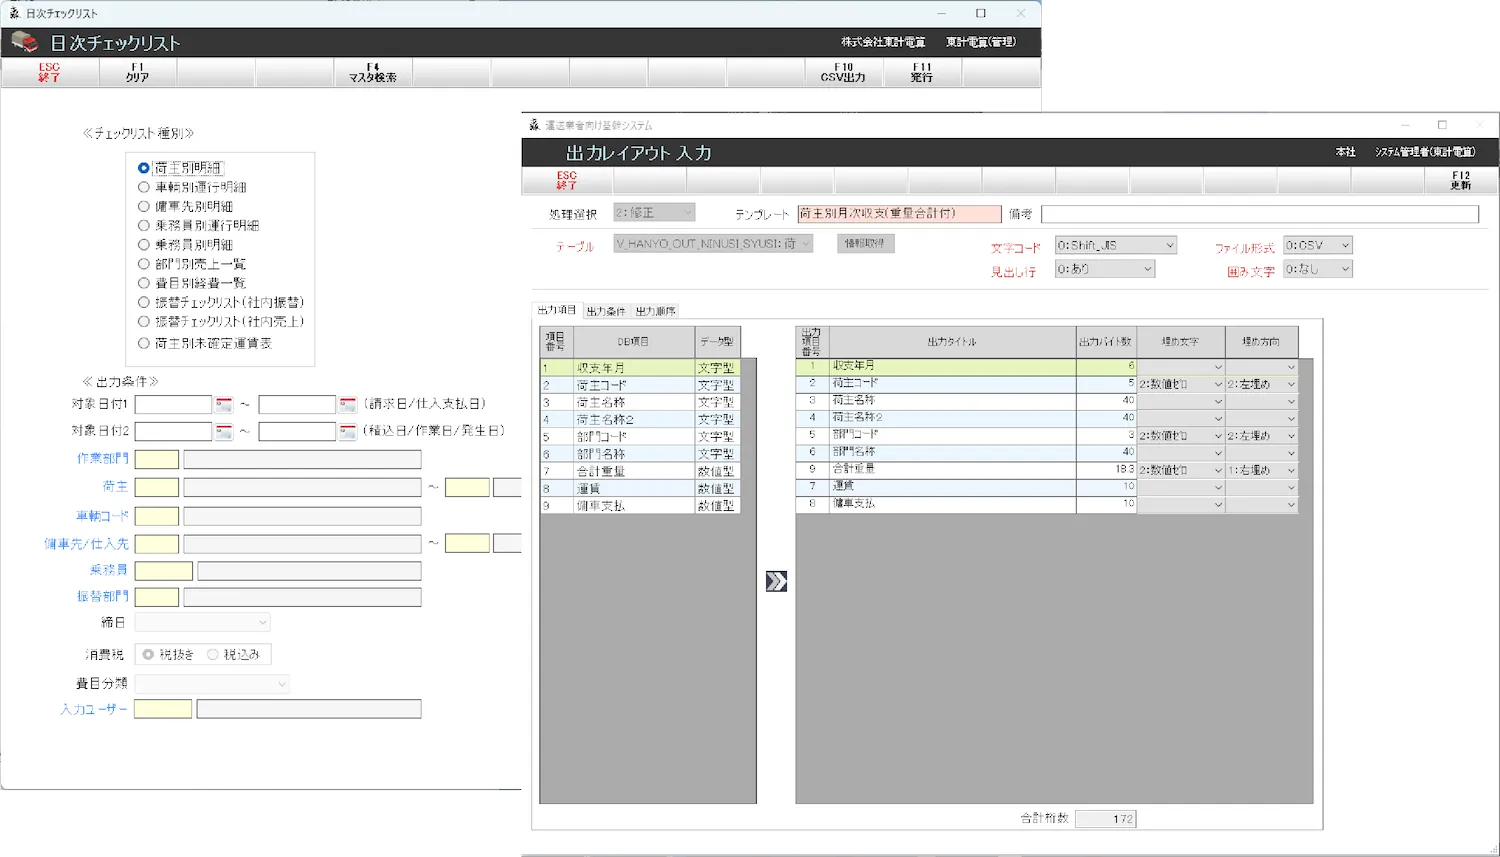Open calendar picker for 対象日付1 end date

point(347,405)
